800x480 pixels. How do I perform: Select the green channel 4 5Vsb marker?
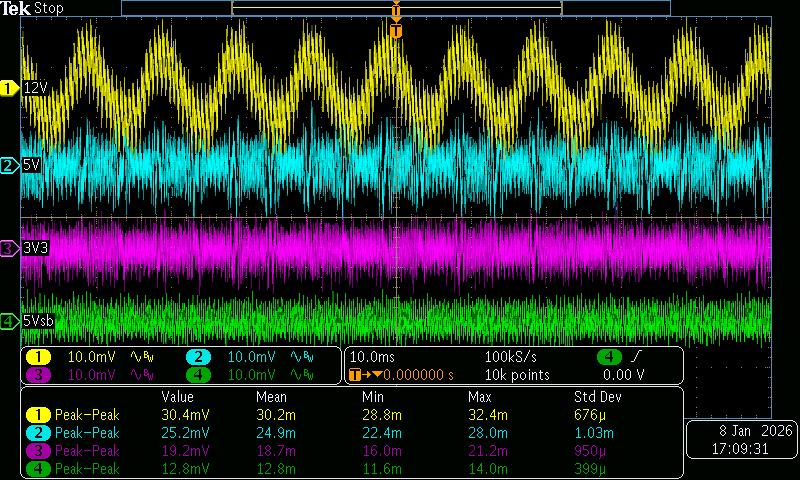(x=9, y=321)
